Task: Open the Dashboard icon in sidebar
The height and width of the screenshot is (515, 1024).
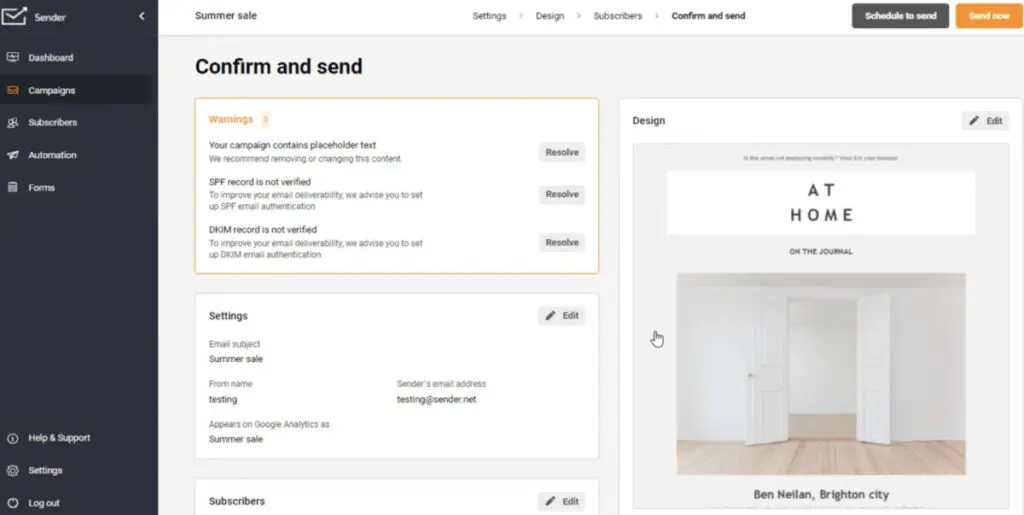Action: tap(12, 58)
